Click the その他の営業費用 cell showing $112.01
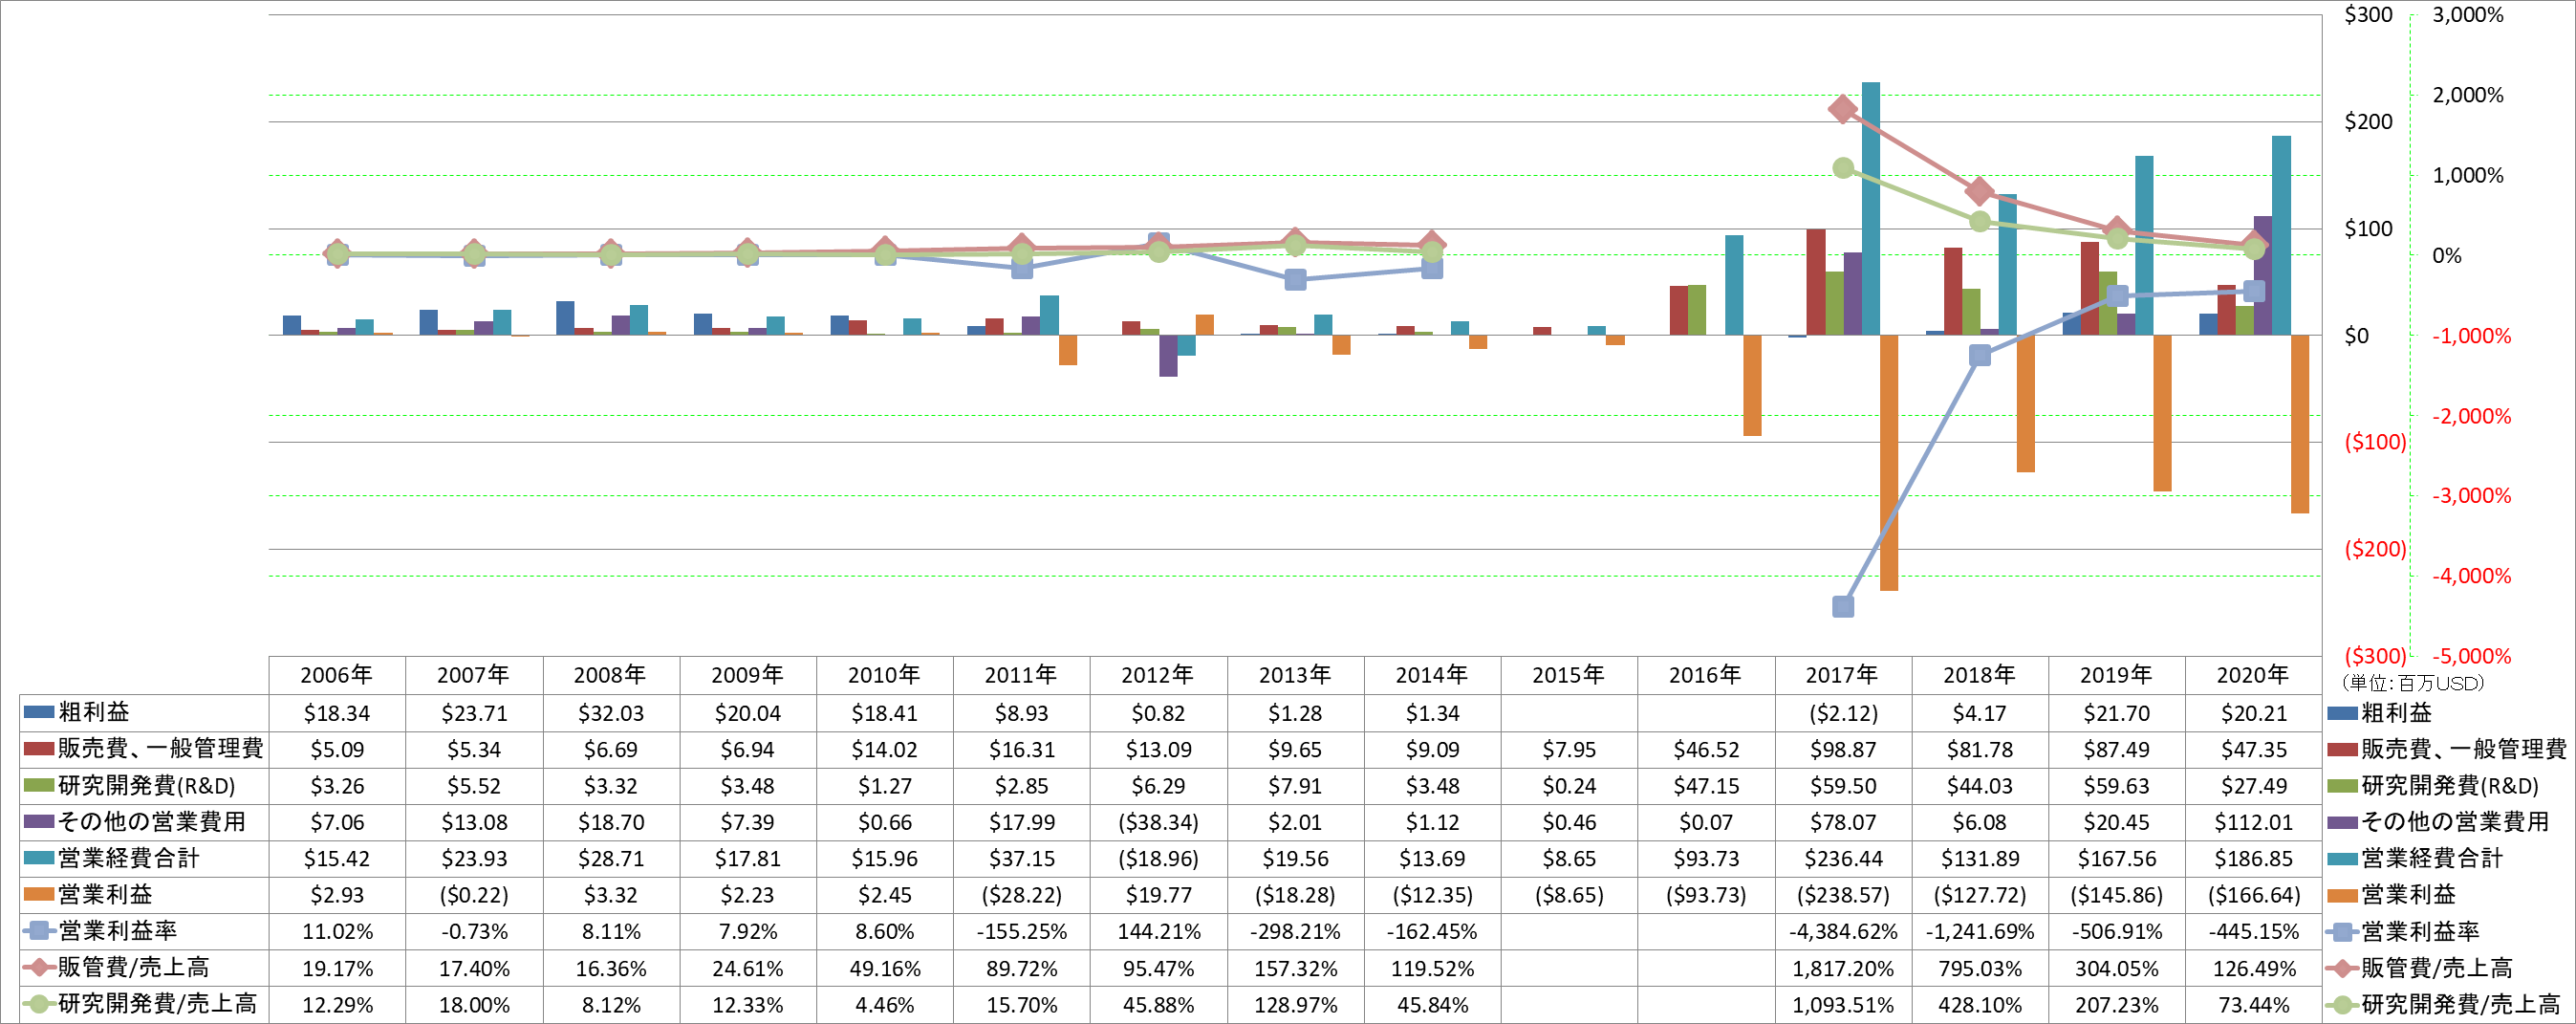Screen dimensions: 2576x1024 (x=2253, y=822)
